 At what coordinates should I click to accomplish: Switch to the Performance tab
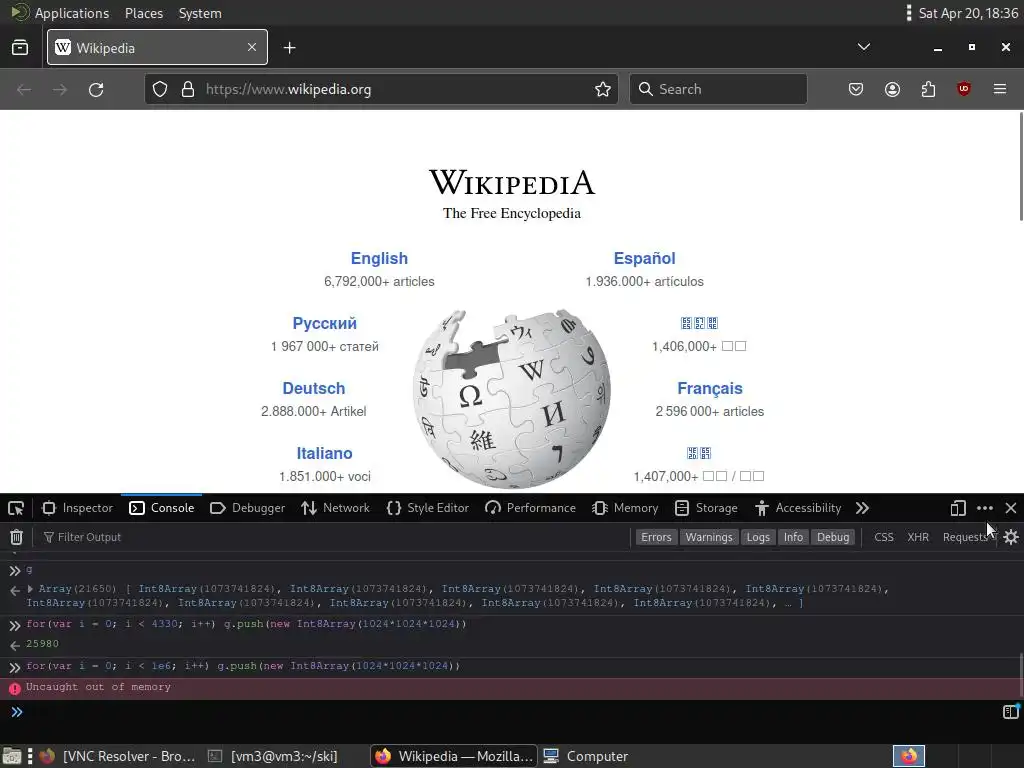tap(531, 508)
